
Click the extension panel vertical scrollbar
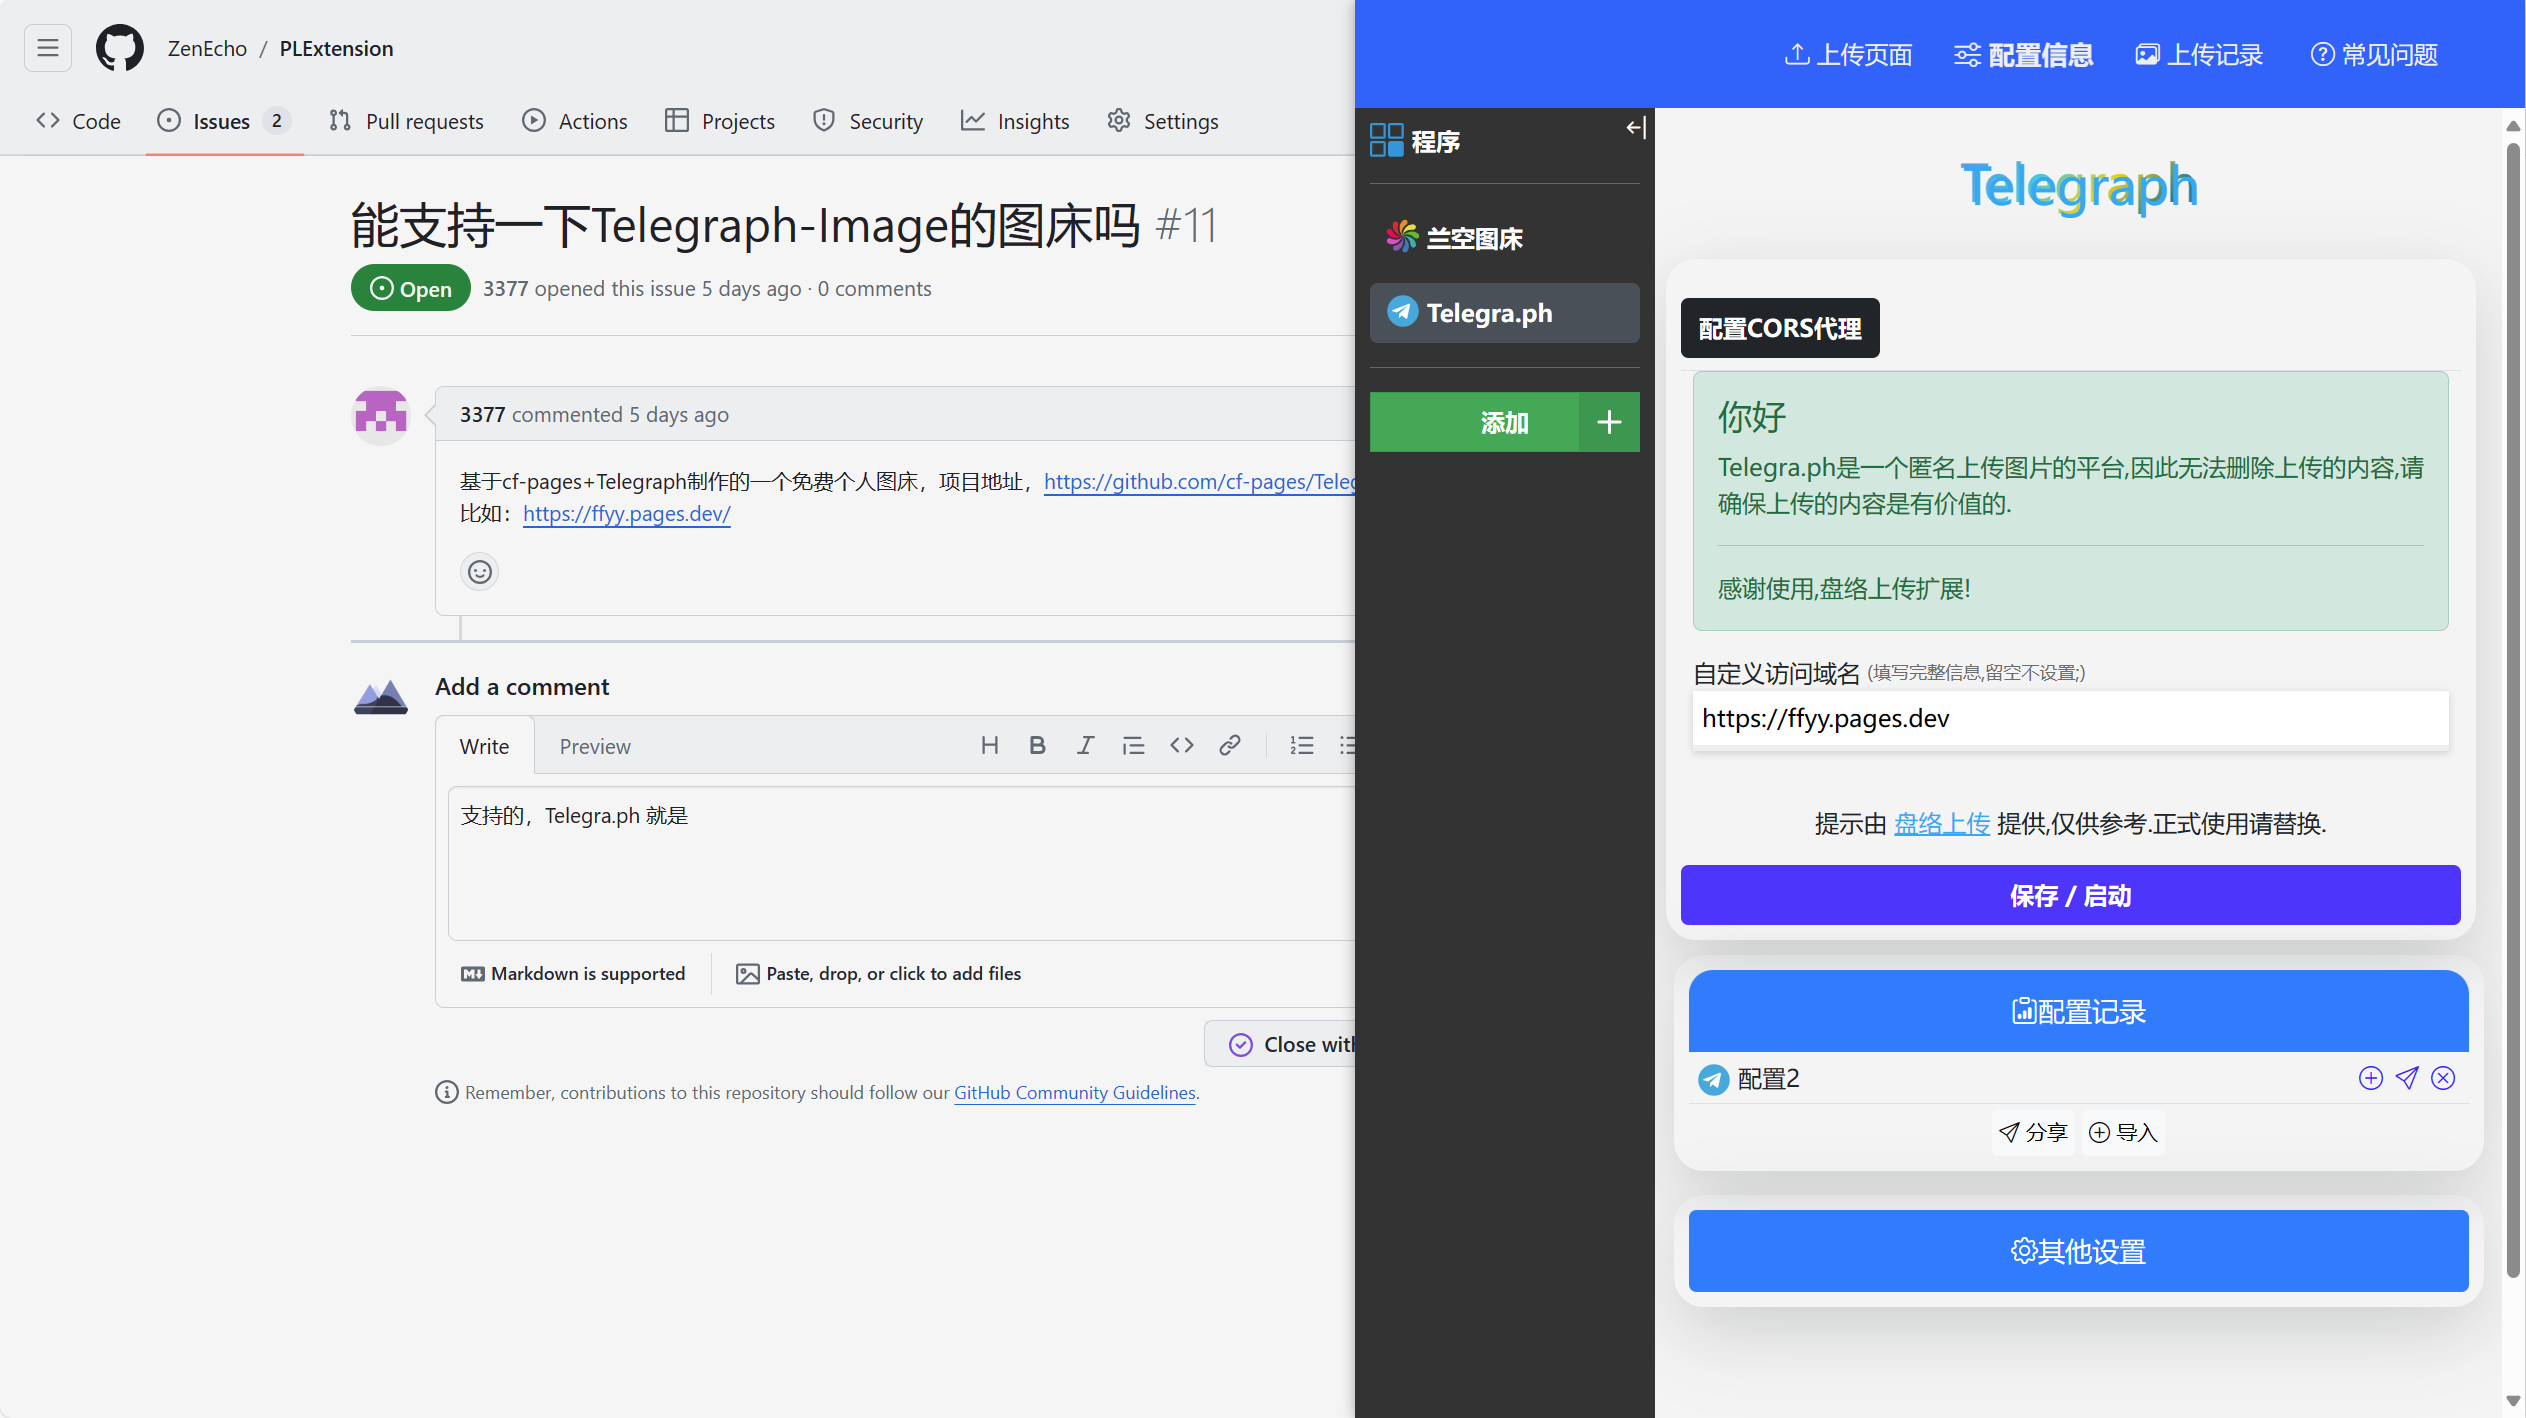click(2513, 710)
